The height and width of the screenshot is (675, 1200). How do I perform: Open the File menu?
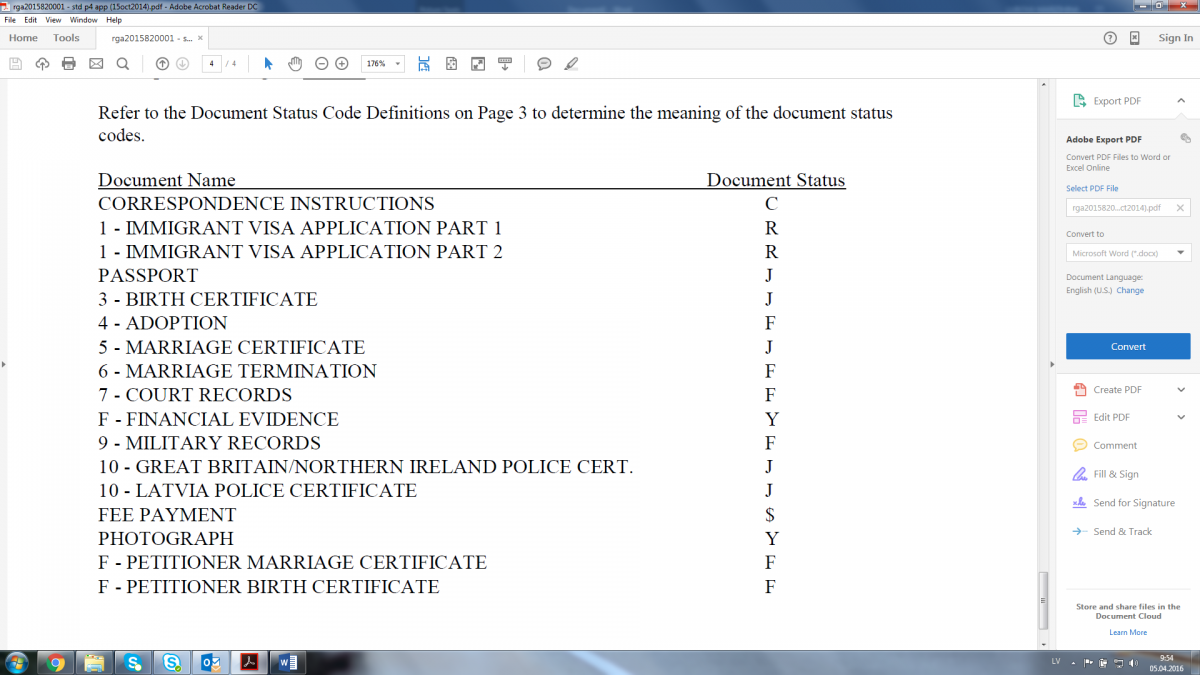click(10, 20)
